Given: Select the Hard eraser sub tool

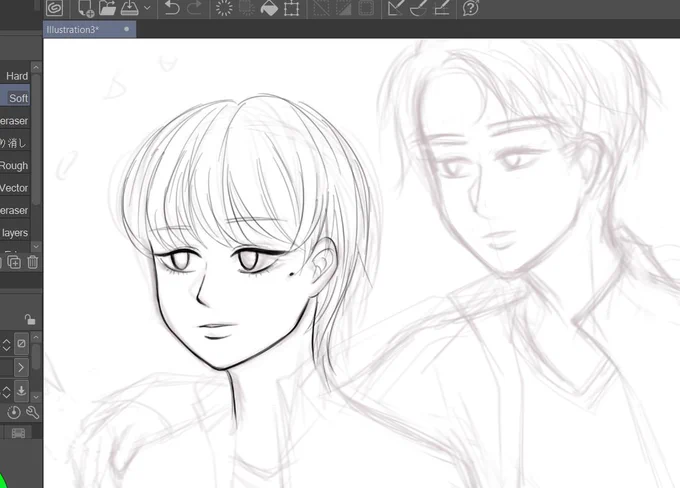Looking at the screenshot, I should [15, 76].
